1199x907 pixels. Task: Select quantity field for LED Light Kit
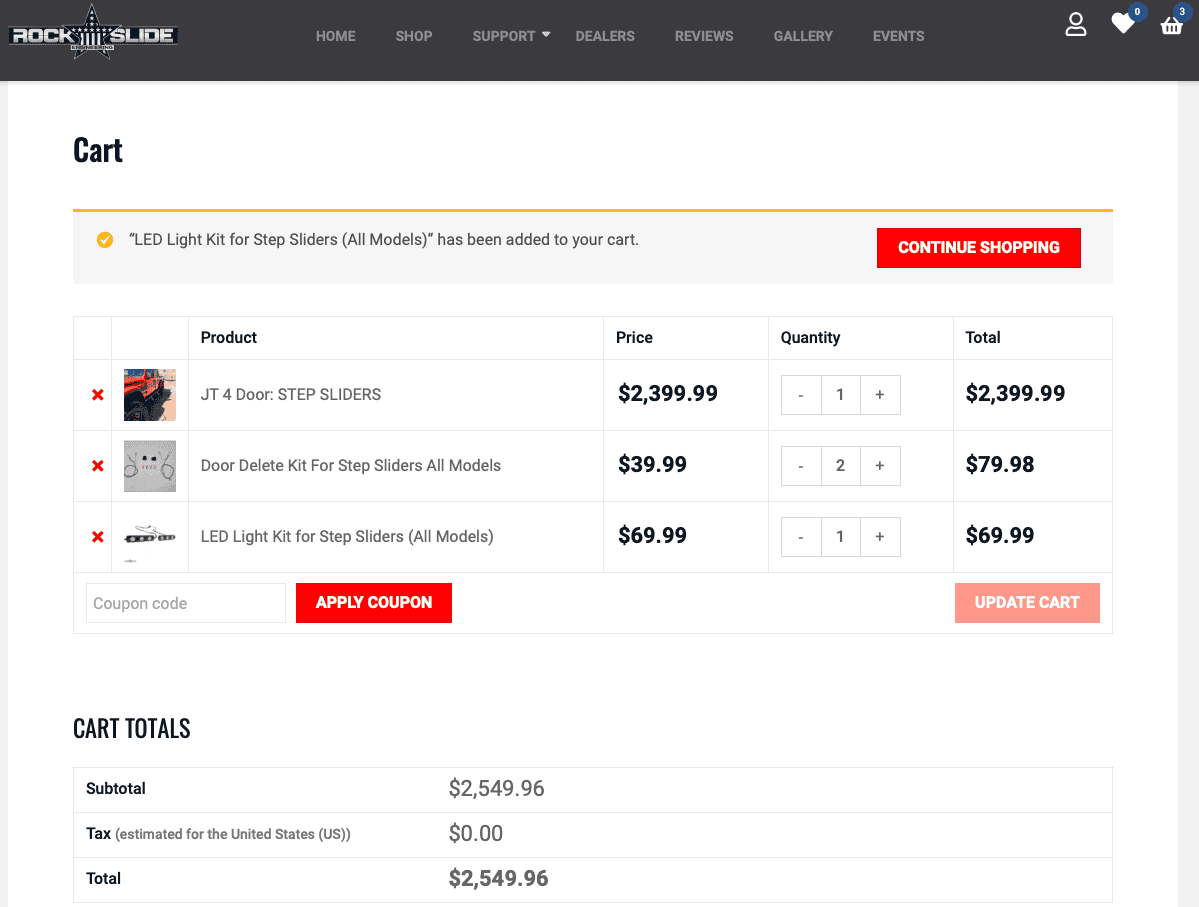click(840, 537)
